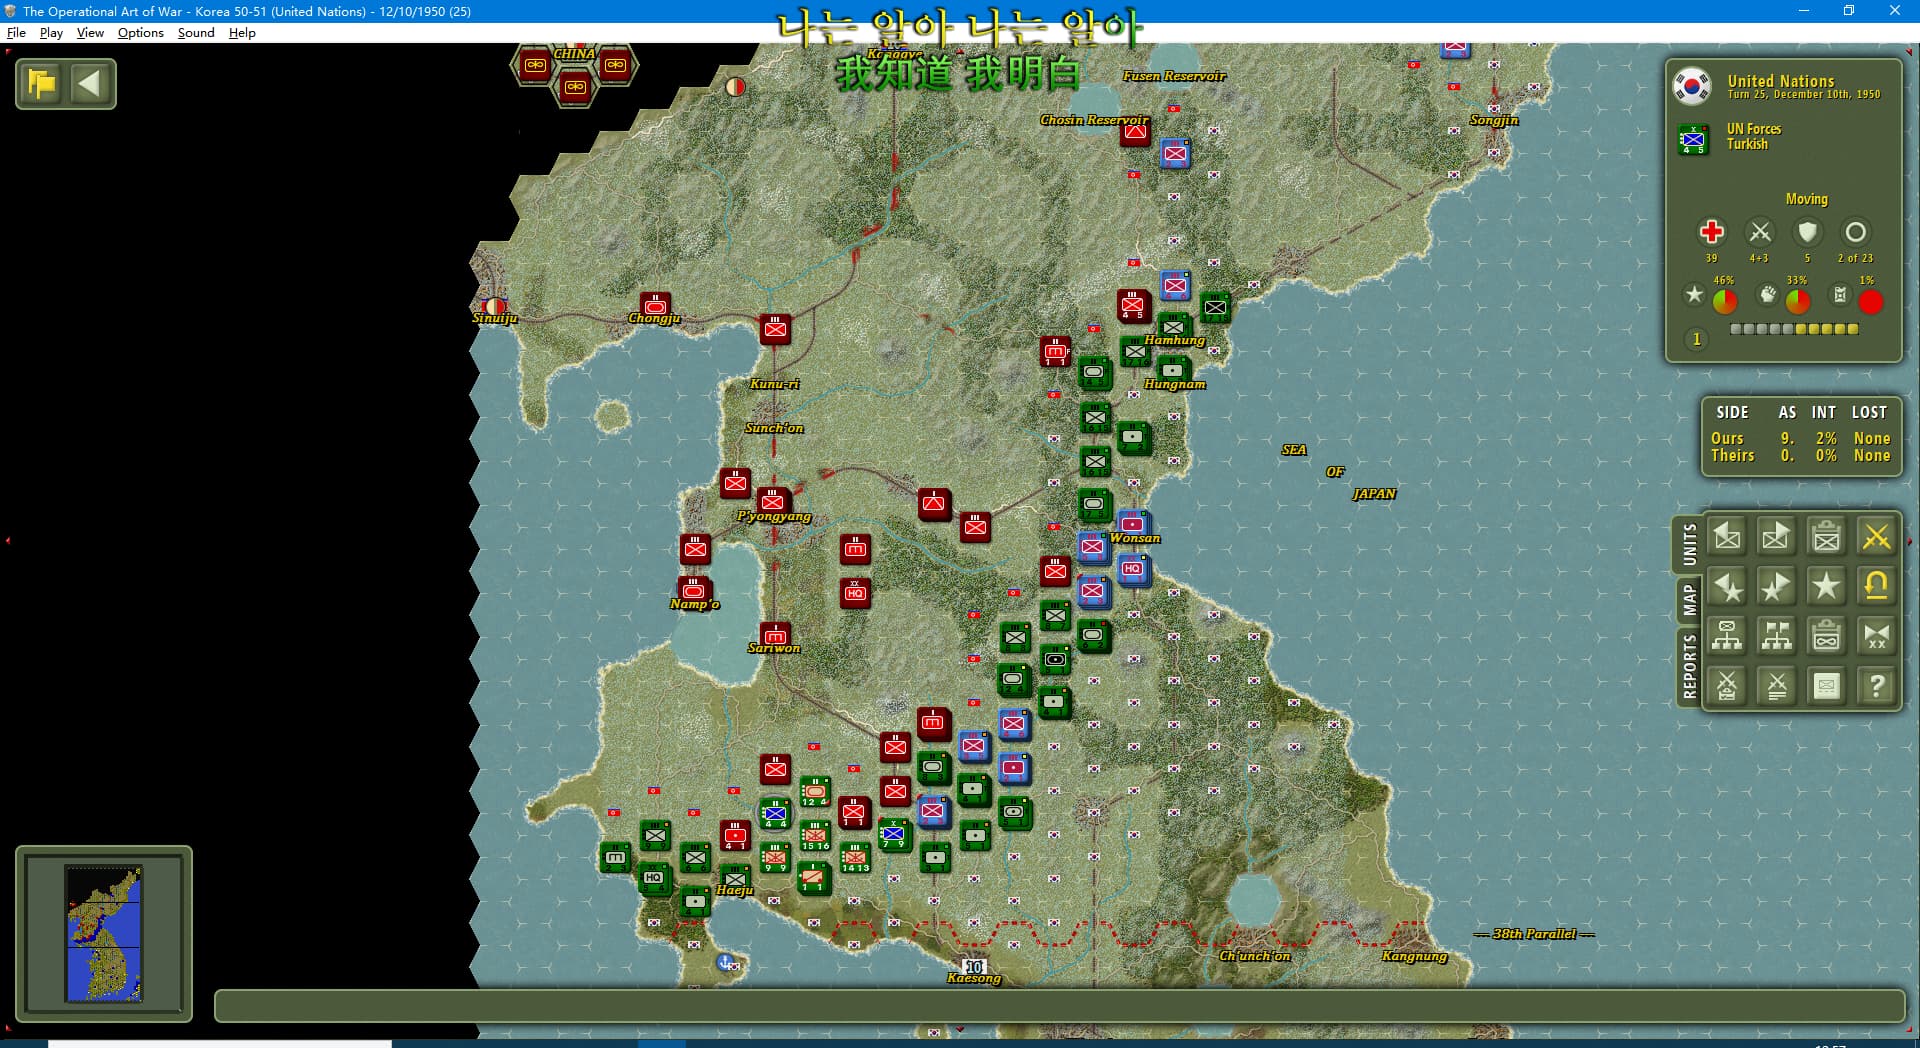The width and height of the screenshot is (1920, 1048).
Task: Click the Ours row in combat summary
Action: pyautogui.click(x=1801, y=438)
